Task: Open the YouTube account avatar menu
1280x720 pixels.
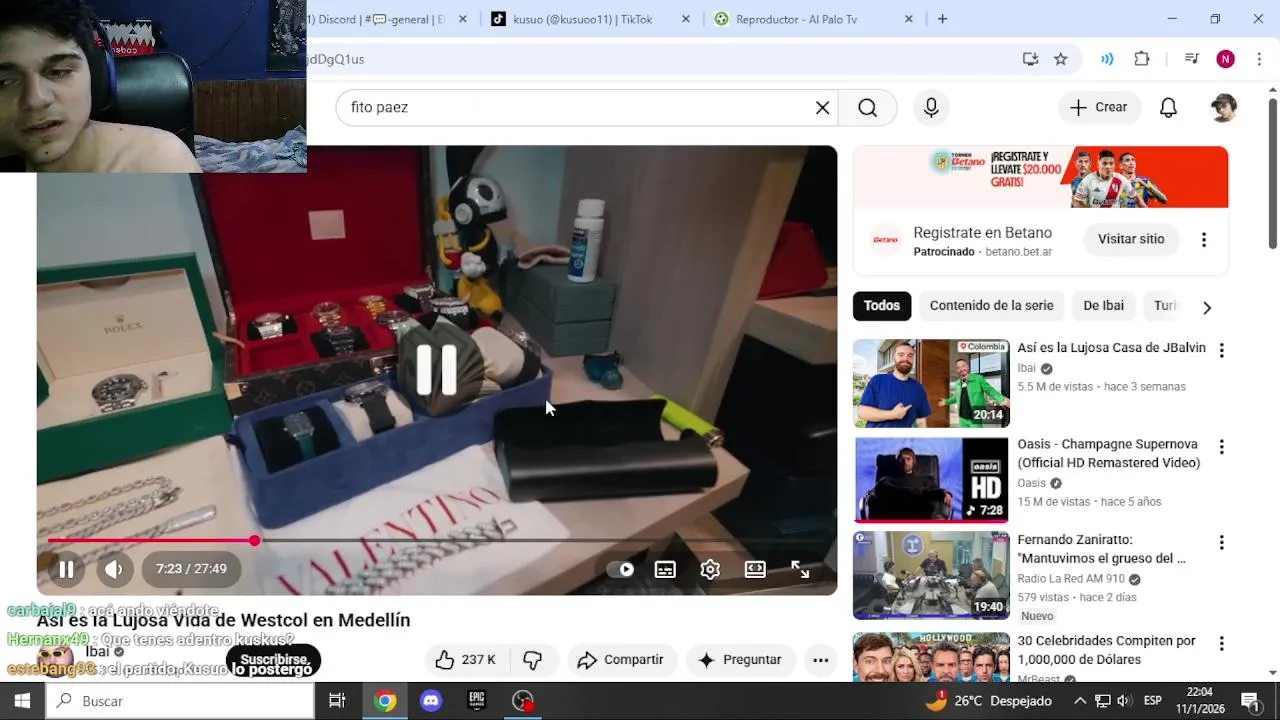Action: point(1223,107)
